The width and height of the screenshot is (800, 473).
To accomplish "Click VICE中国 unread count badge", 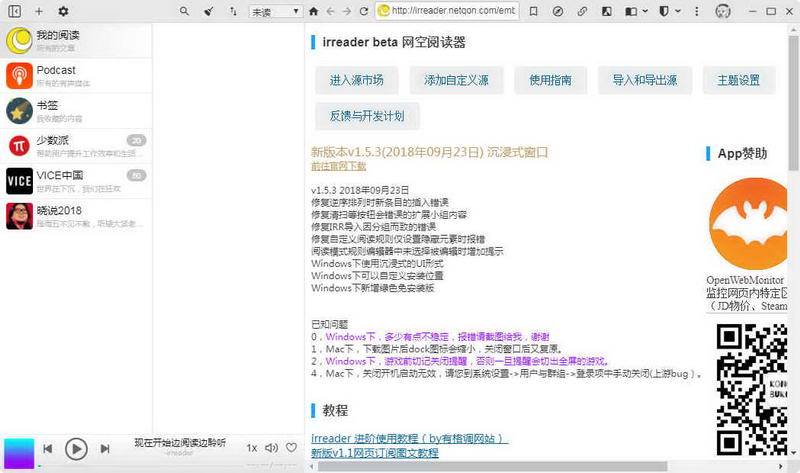I will click(x=136, y=176).
